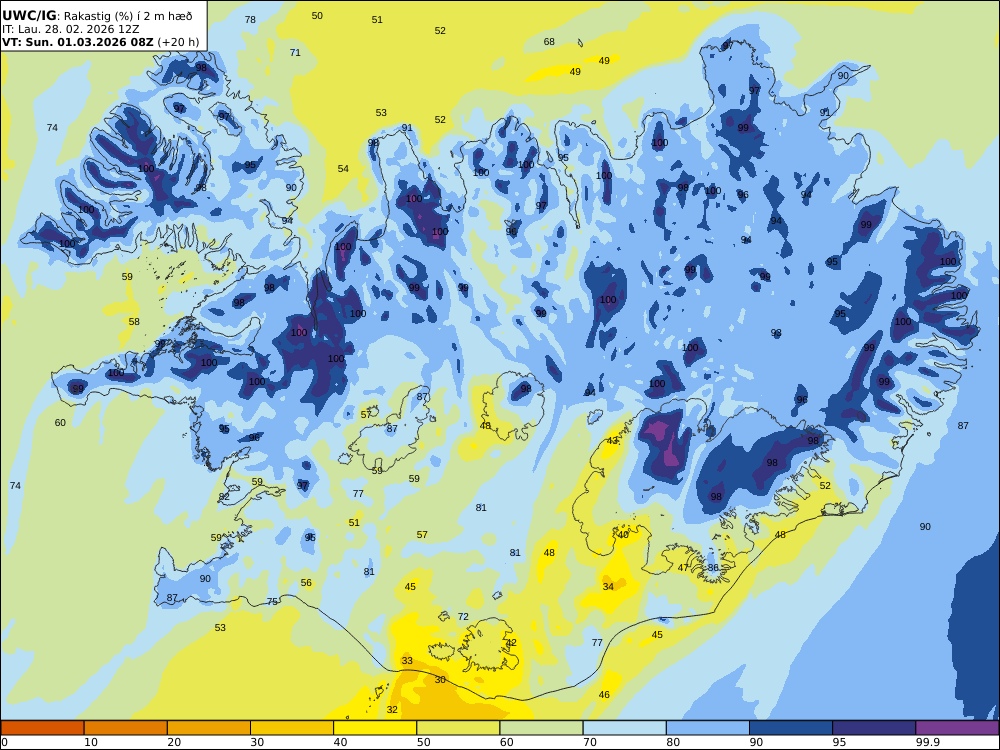Click the purple above-99.9 legend swatch
Image resolution: width=1000 pixels, height=750 pixels.
[957, 728]
